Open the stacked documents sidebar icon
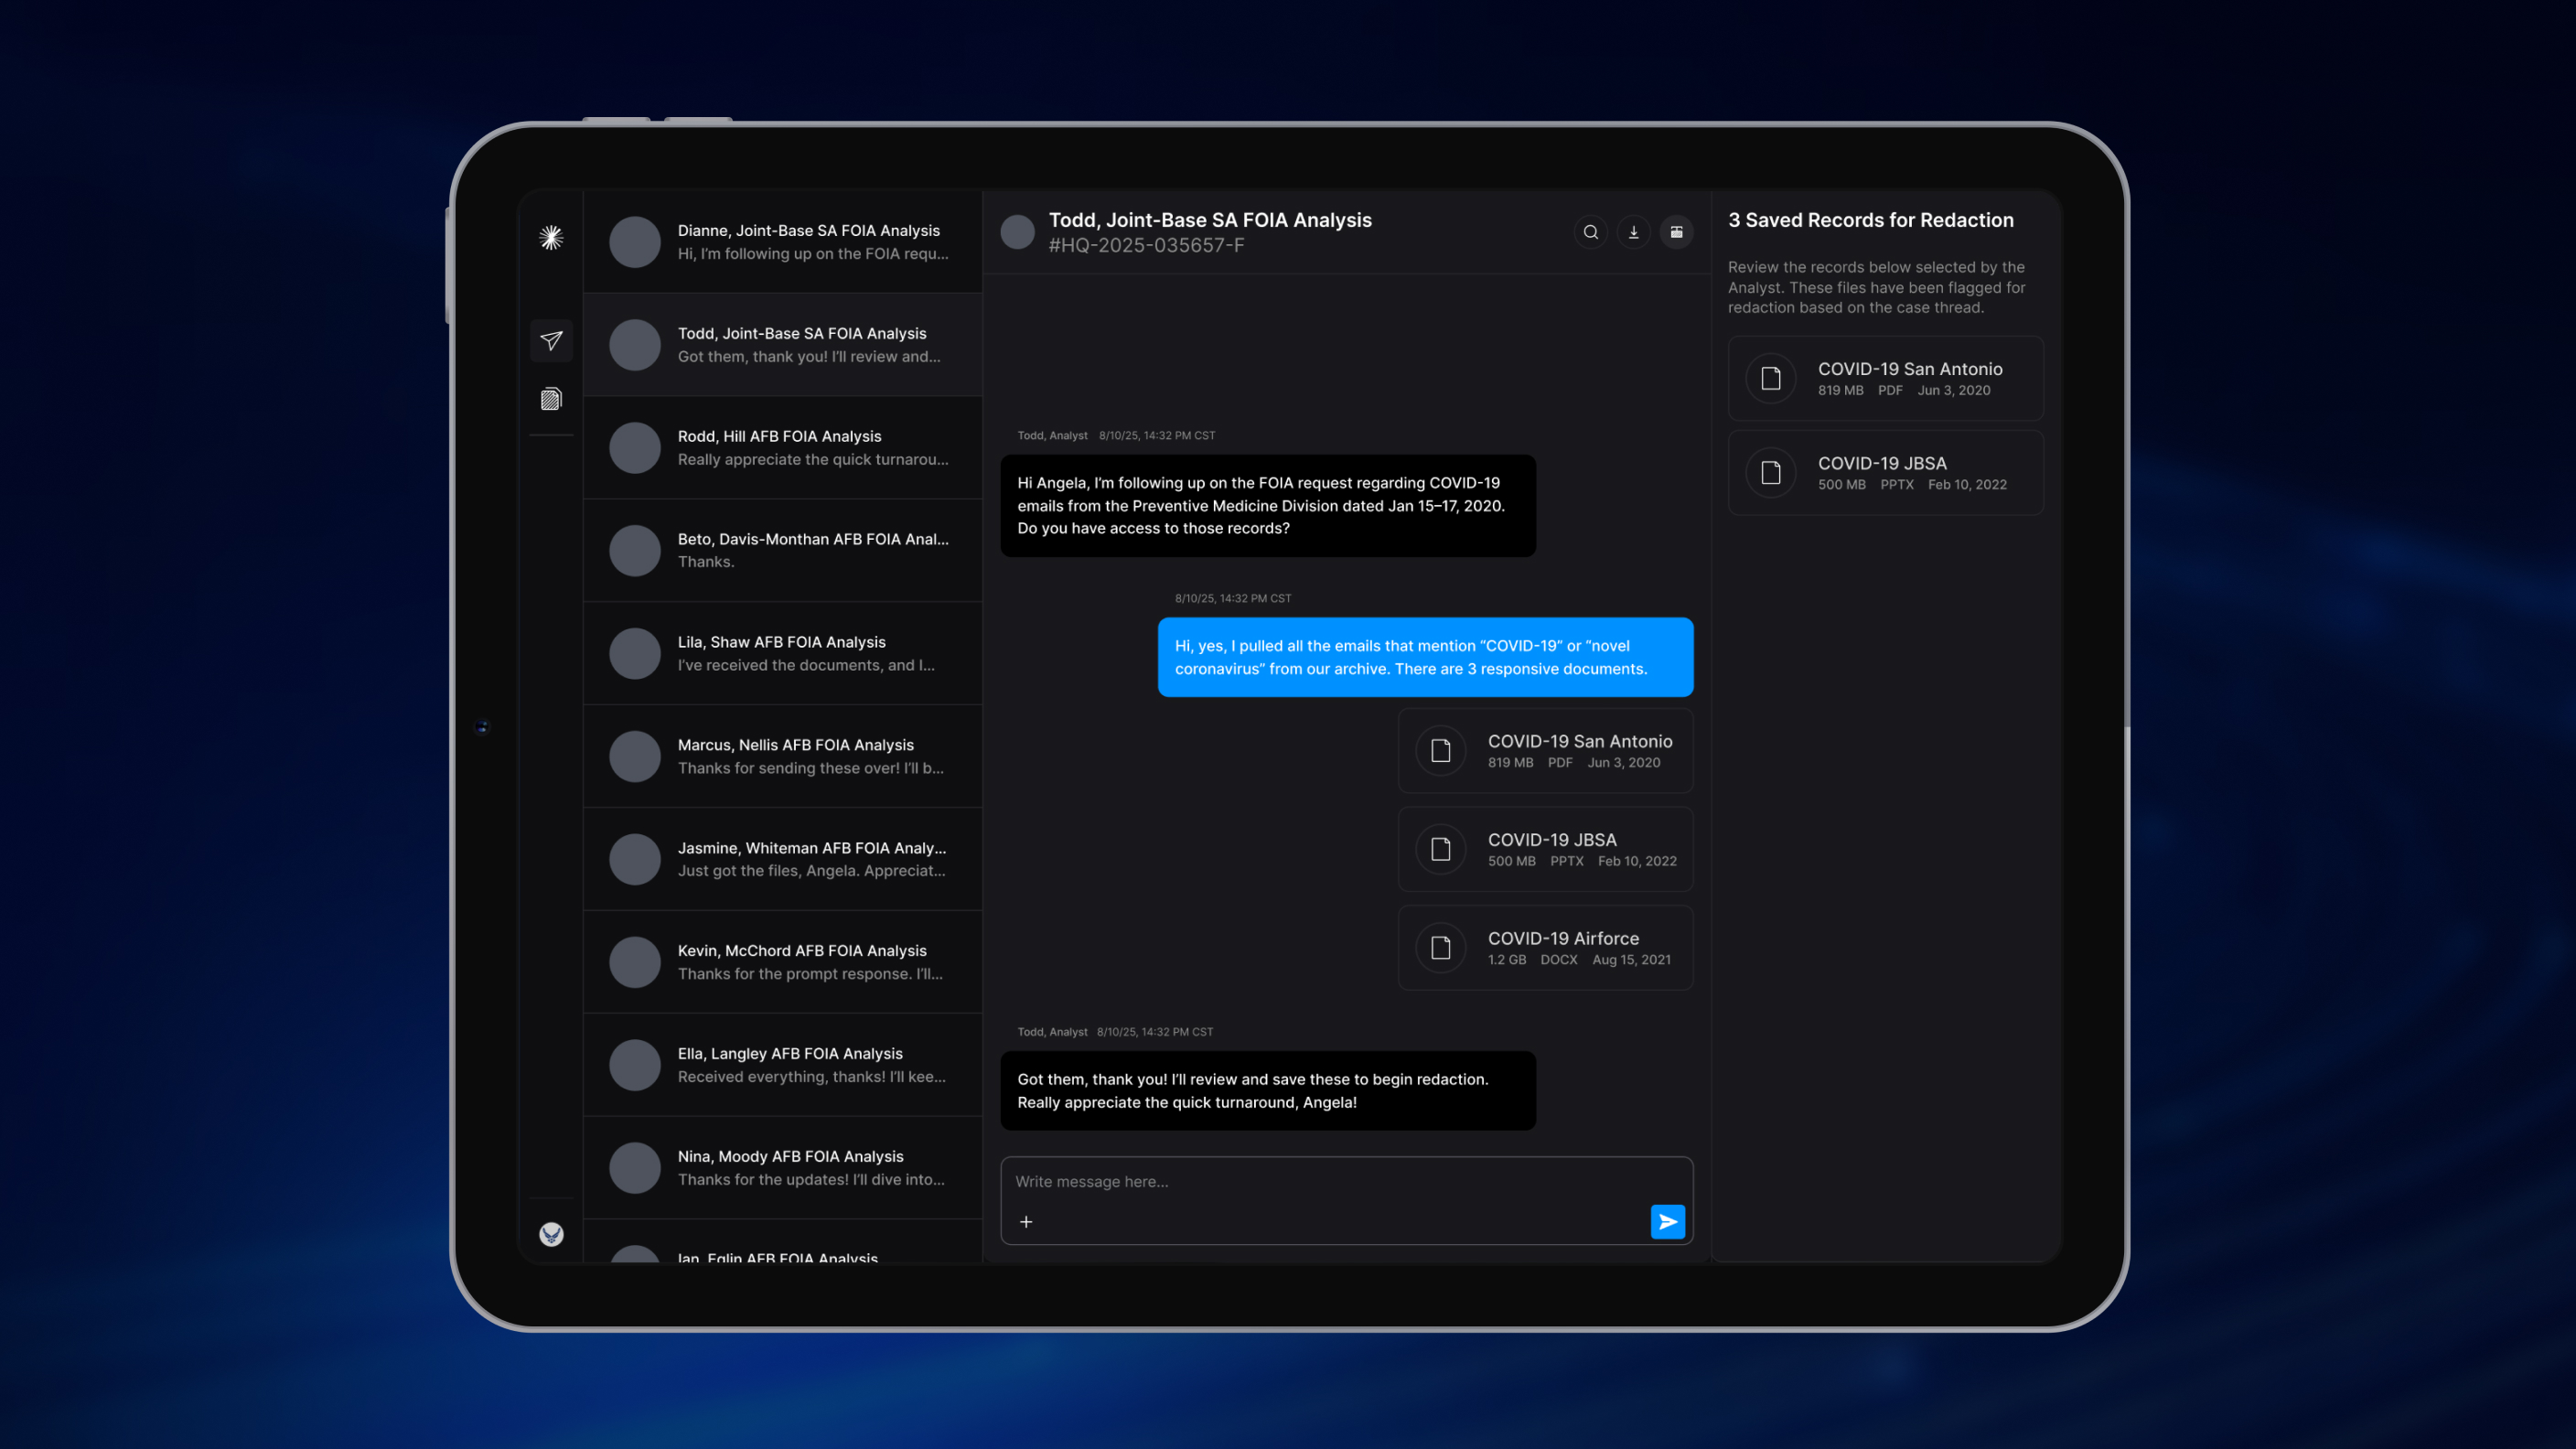 point(551,399)
